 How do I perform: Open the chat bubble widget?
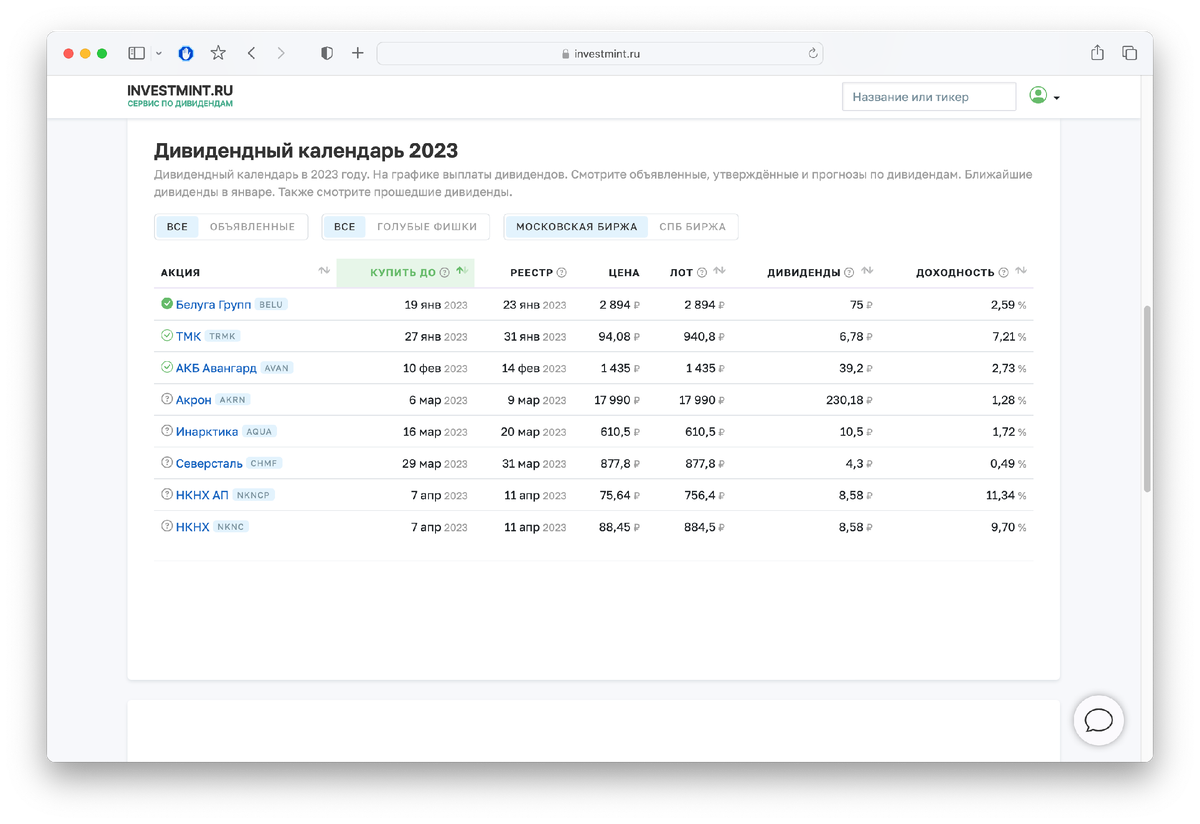coord(1099,720)
